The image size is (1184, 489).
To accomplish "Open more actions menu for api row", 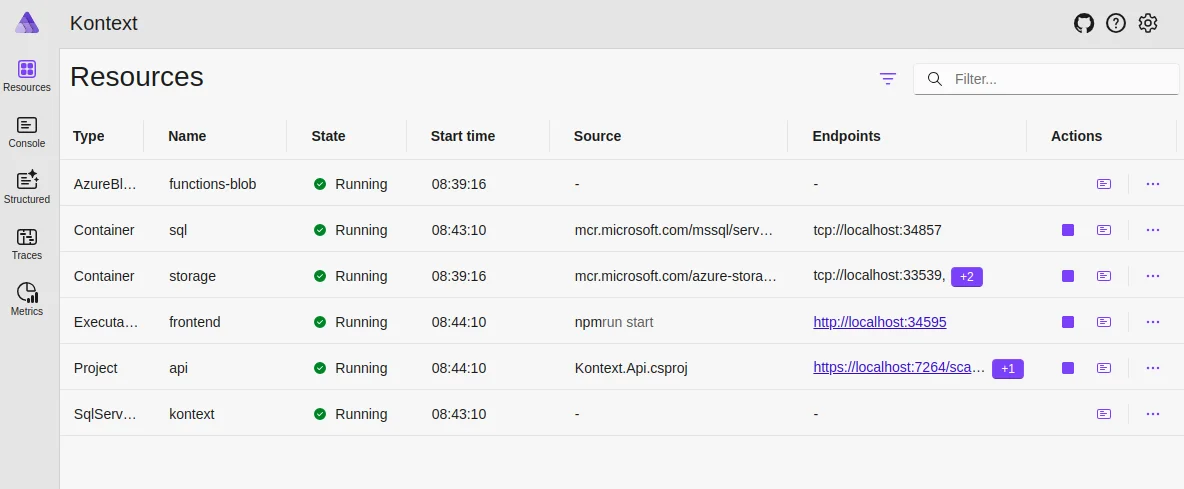I will pyautogui.click(x=1153, y=368).
